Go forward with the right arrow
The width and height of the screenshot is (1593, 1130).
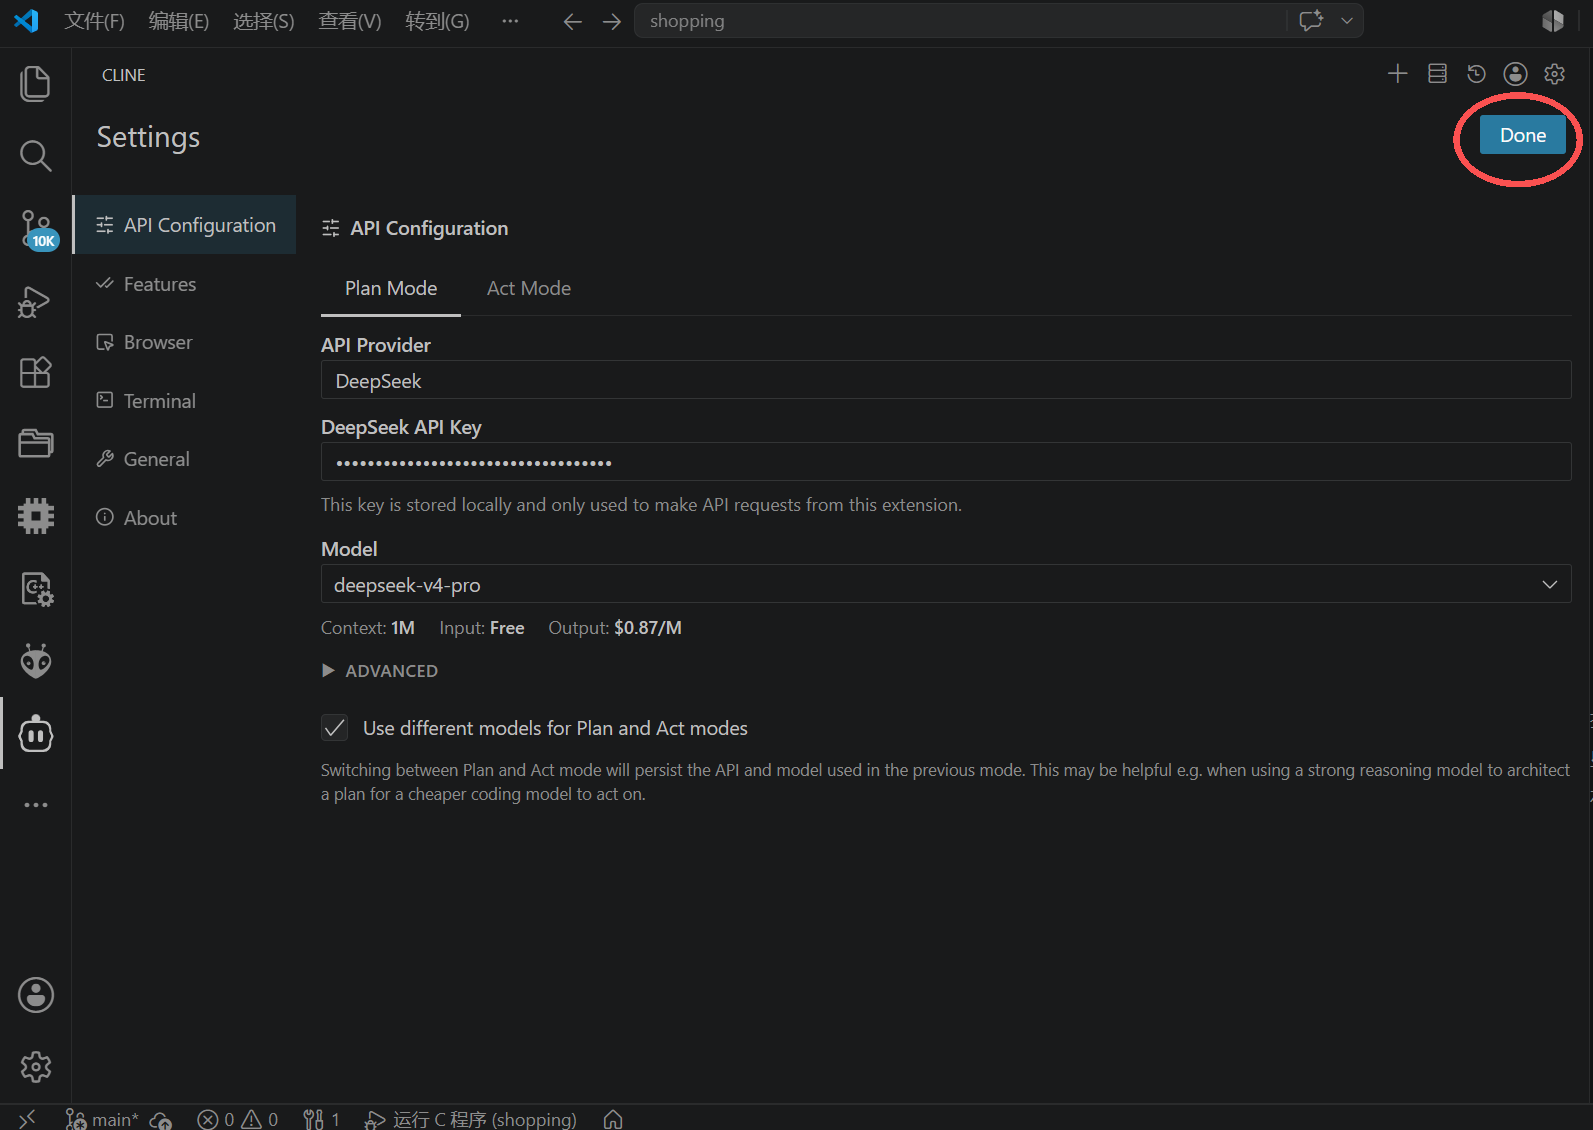coord(612,21)
